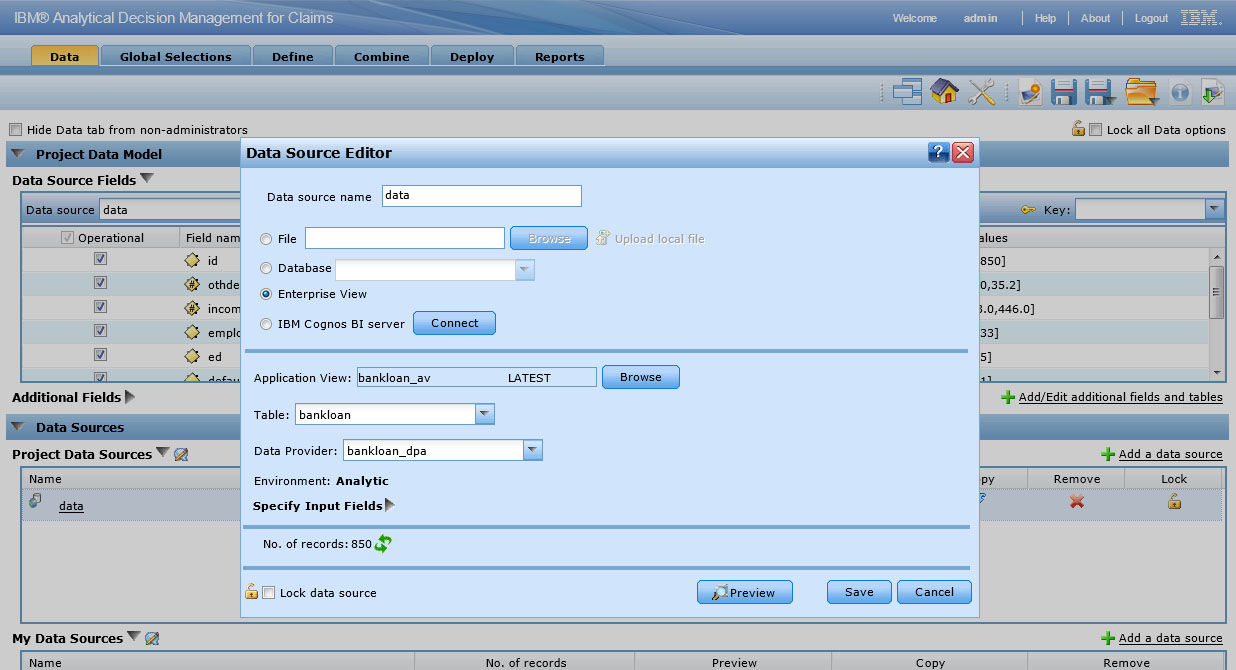Close the Data Source Editor dialog
1236x670 pixels.
(963, 152)
